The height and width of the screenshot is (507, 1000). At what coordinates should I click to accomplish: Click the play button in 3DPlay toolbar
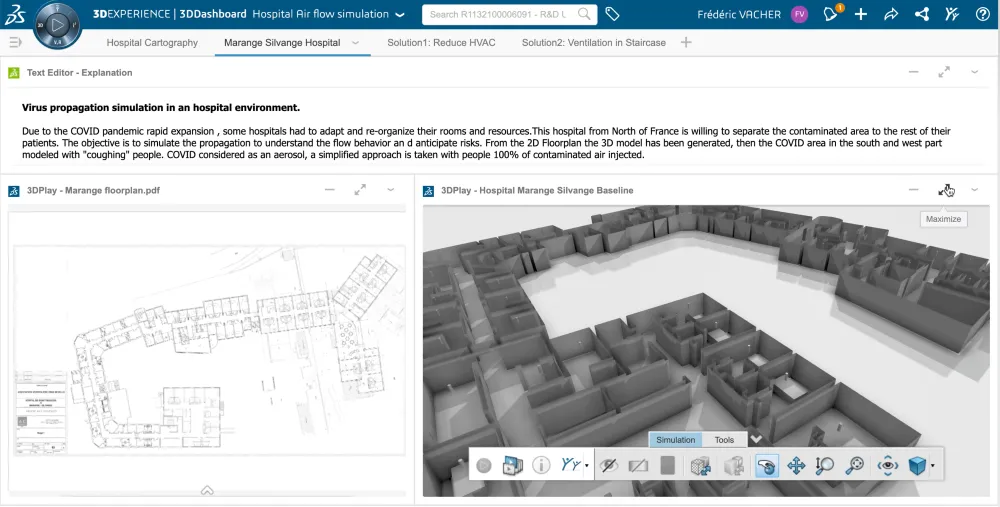coord(484,466)
